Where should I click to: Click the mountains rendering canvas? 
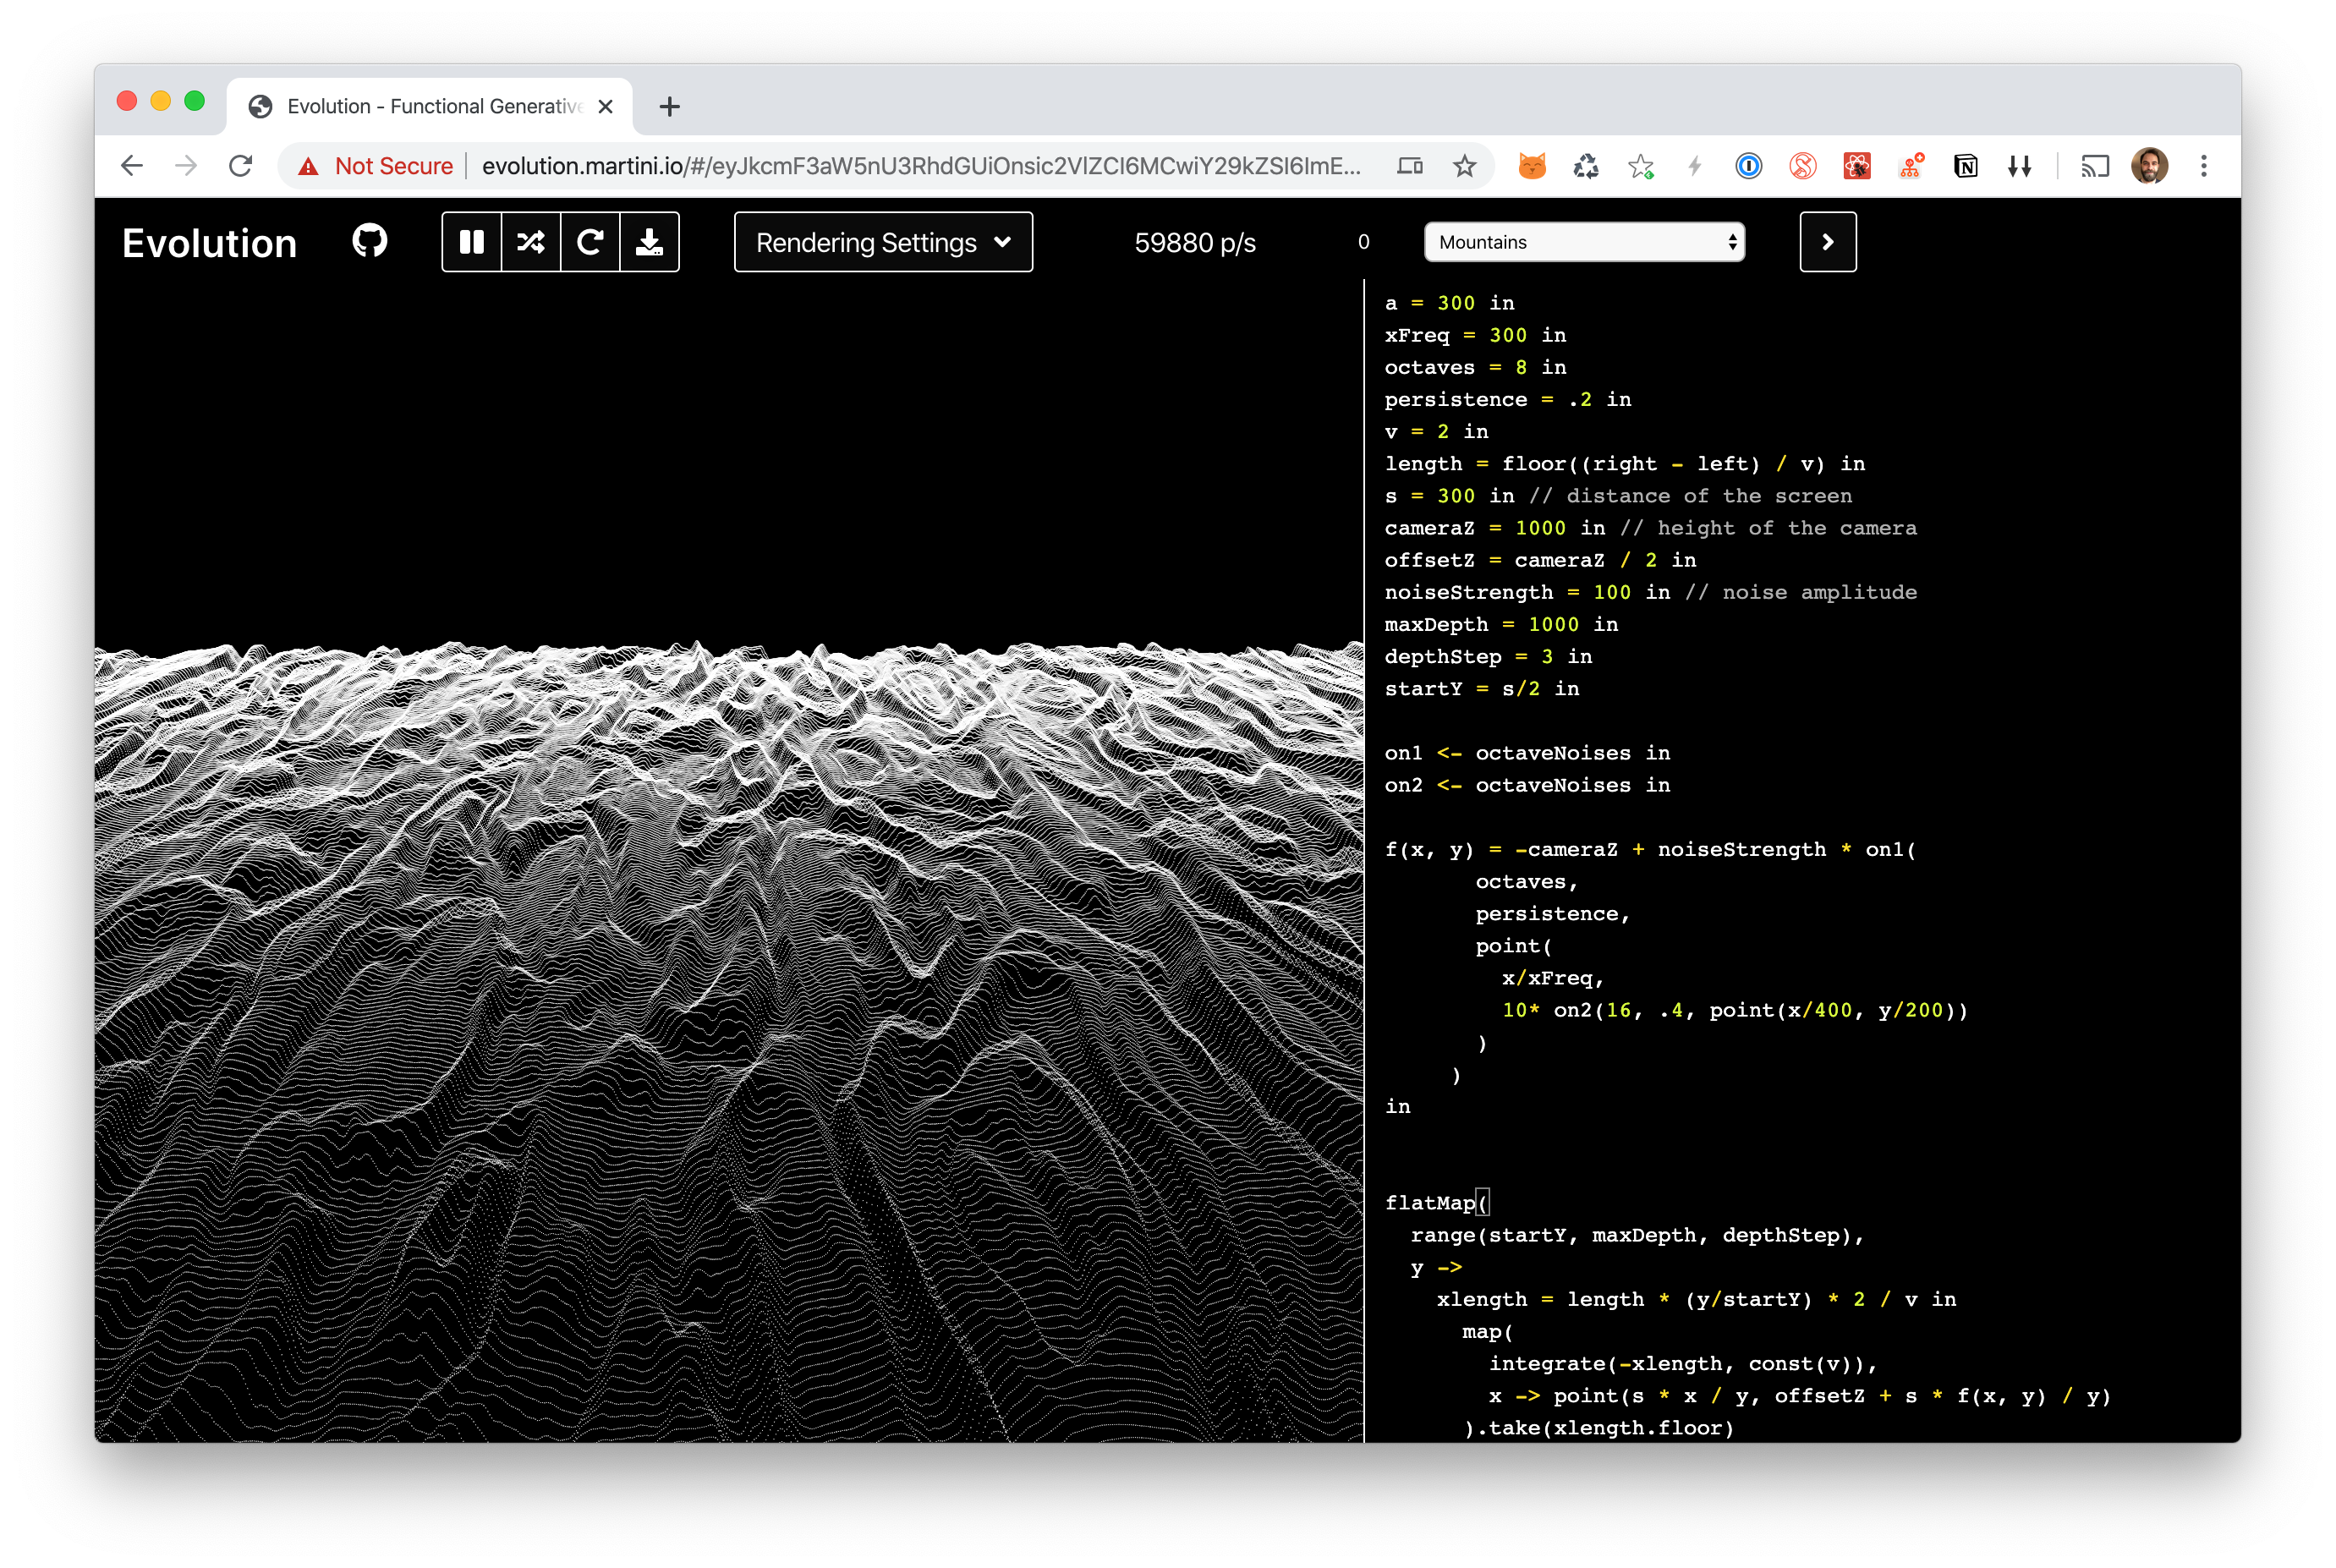pos(729,860)
